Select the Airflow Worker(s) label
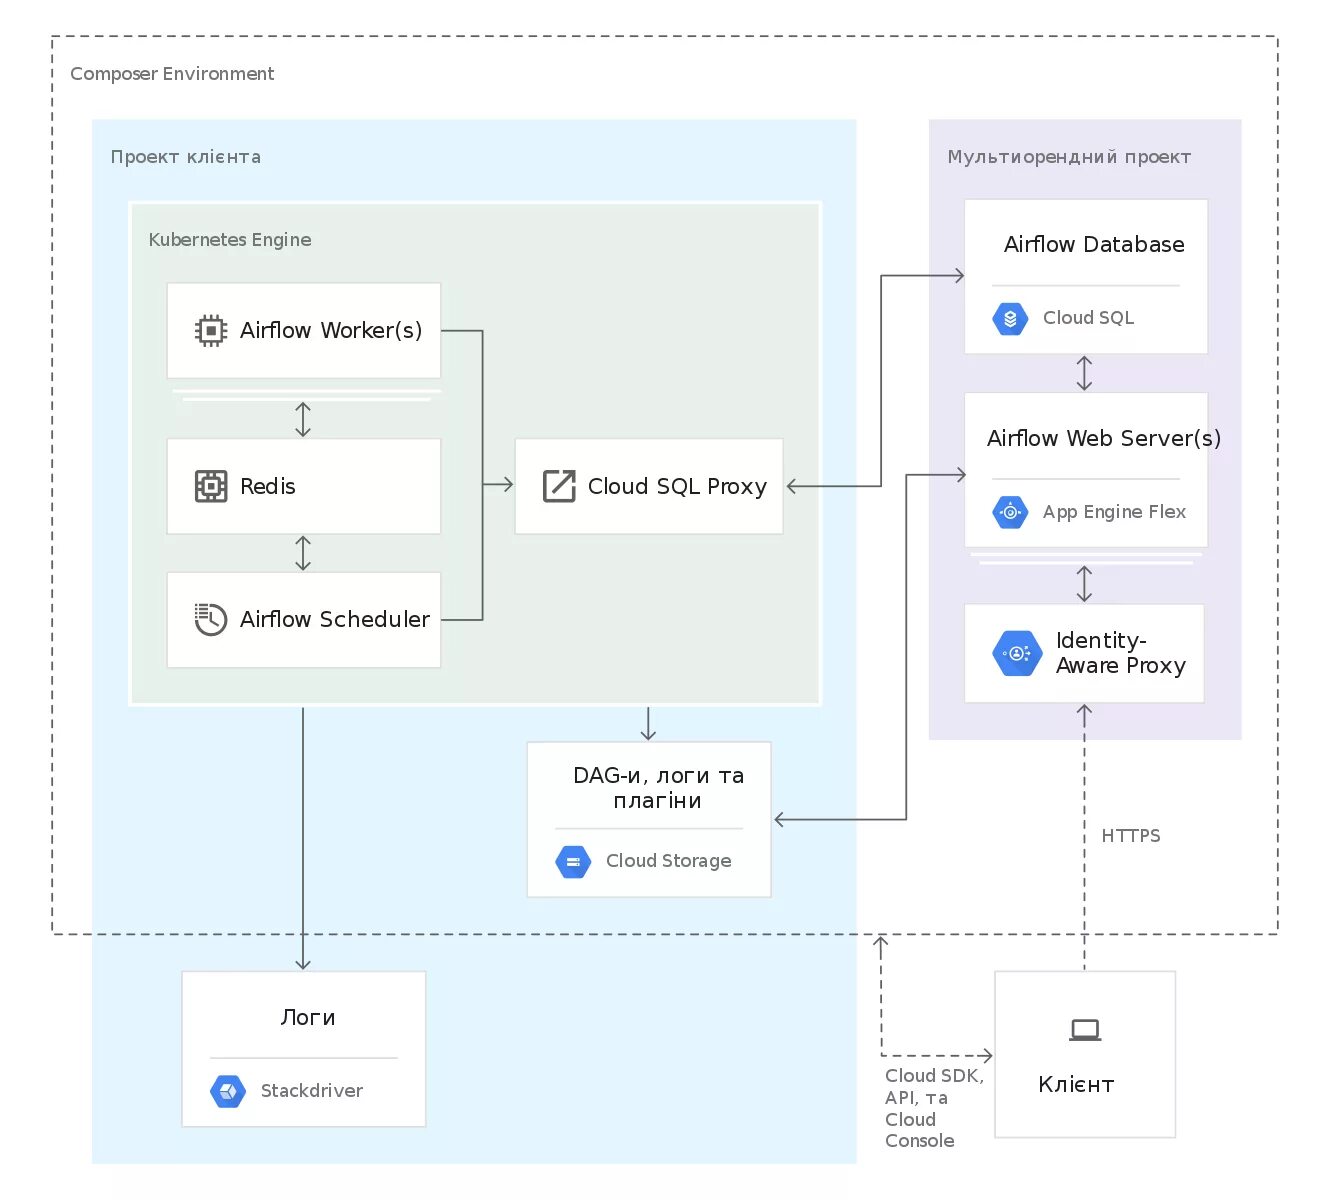The height and width of the screenshot is (1200, 1330). click(x=331, y=330)
